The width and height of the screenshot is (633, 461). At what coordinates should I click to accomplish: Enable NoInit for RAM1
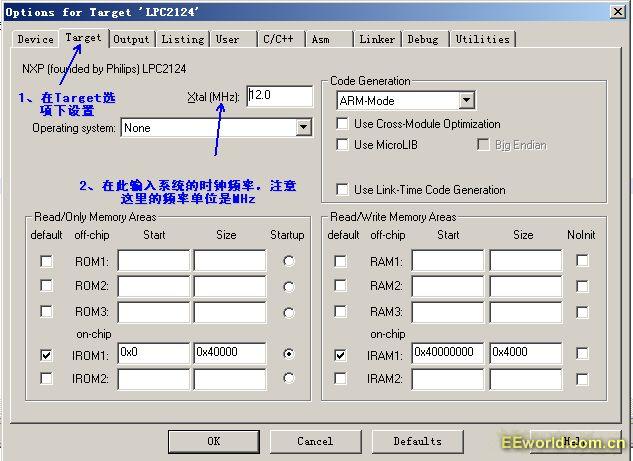coord(582,260)
